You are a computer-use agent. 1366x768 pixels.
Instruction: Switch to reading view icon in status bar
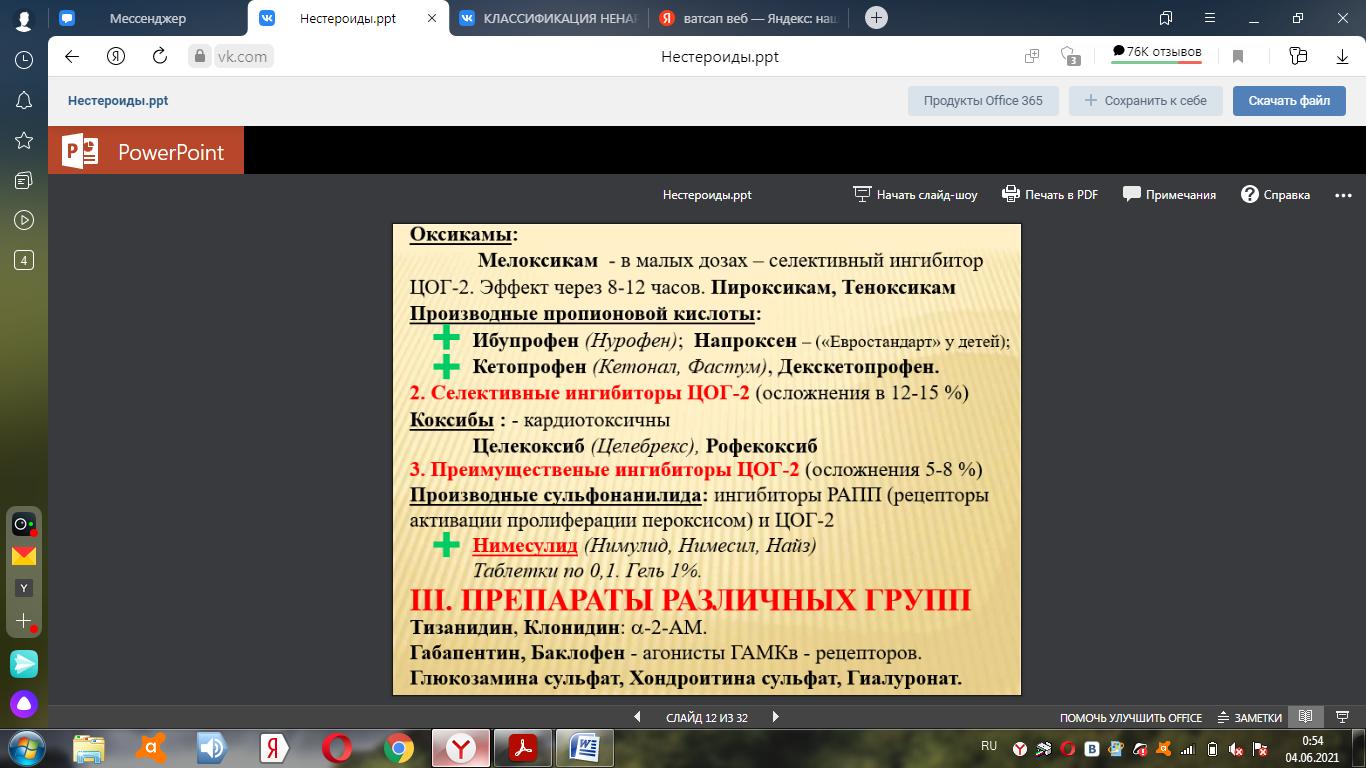tap(1303, 717)
